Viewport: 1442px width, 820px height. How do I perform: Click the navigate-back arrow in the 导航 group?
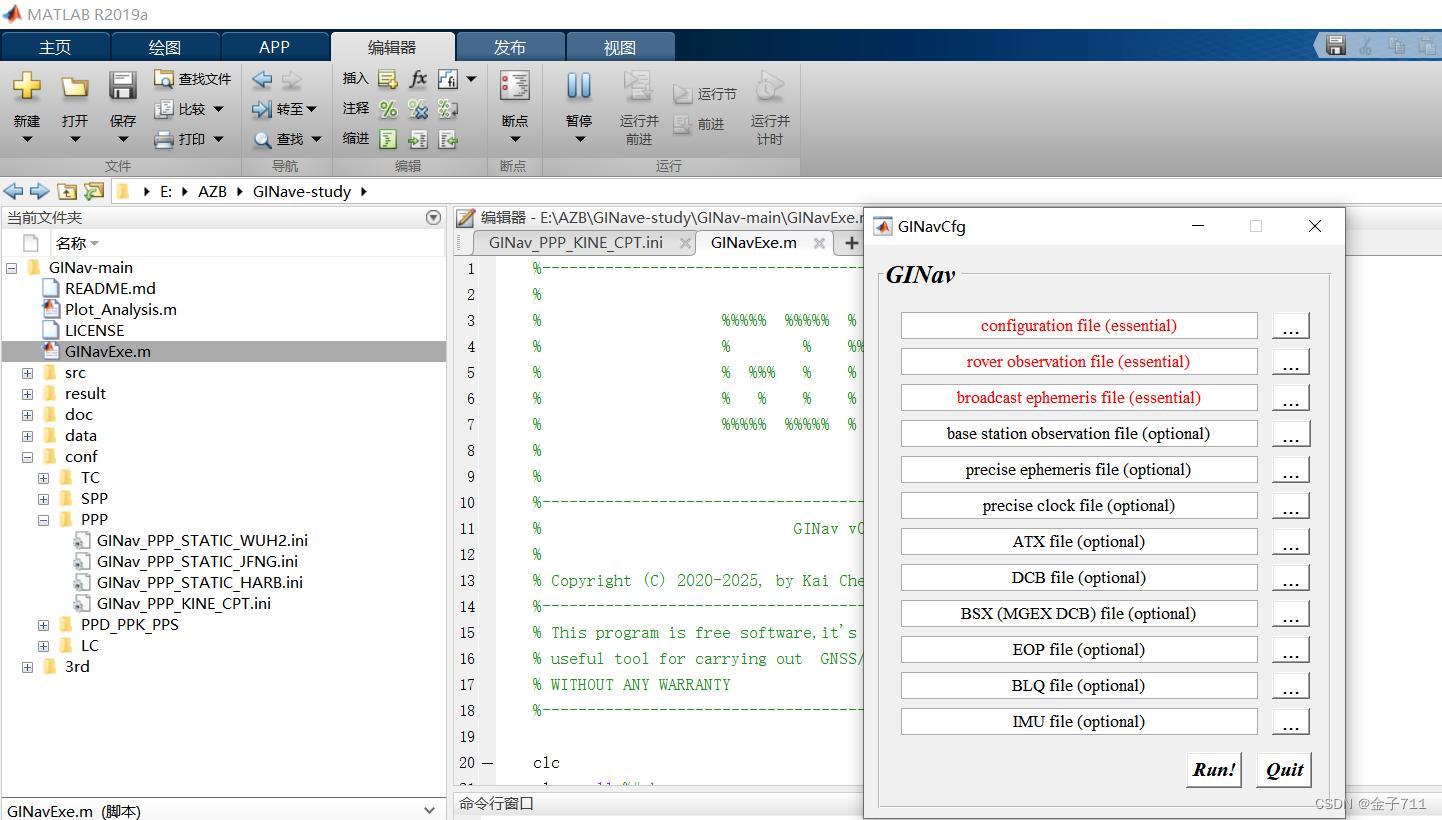click(x=262, y=79)
